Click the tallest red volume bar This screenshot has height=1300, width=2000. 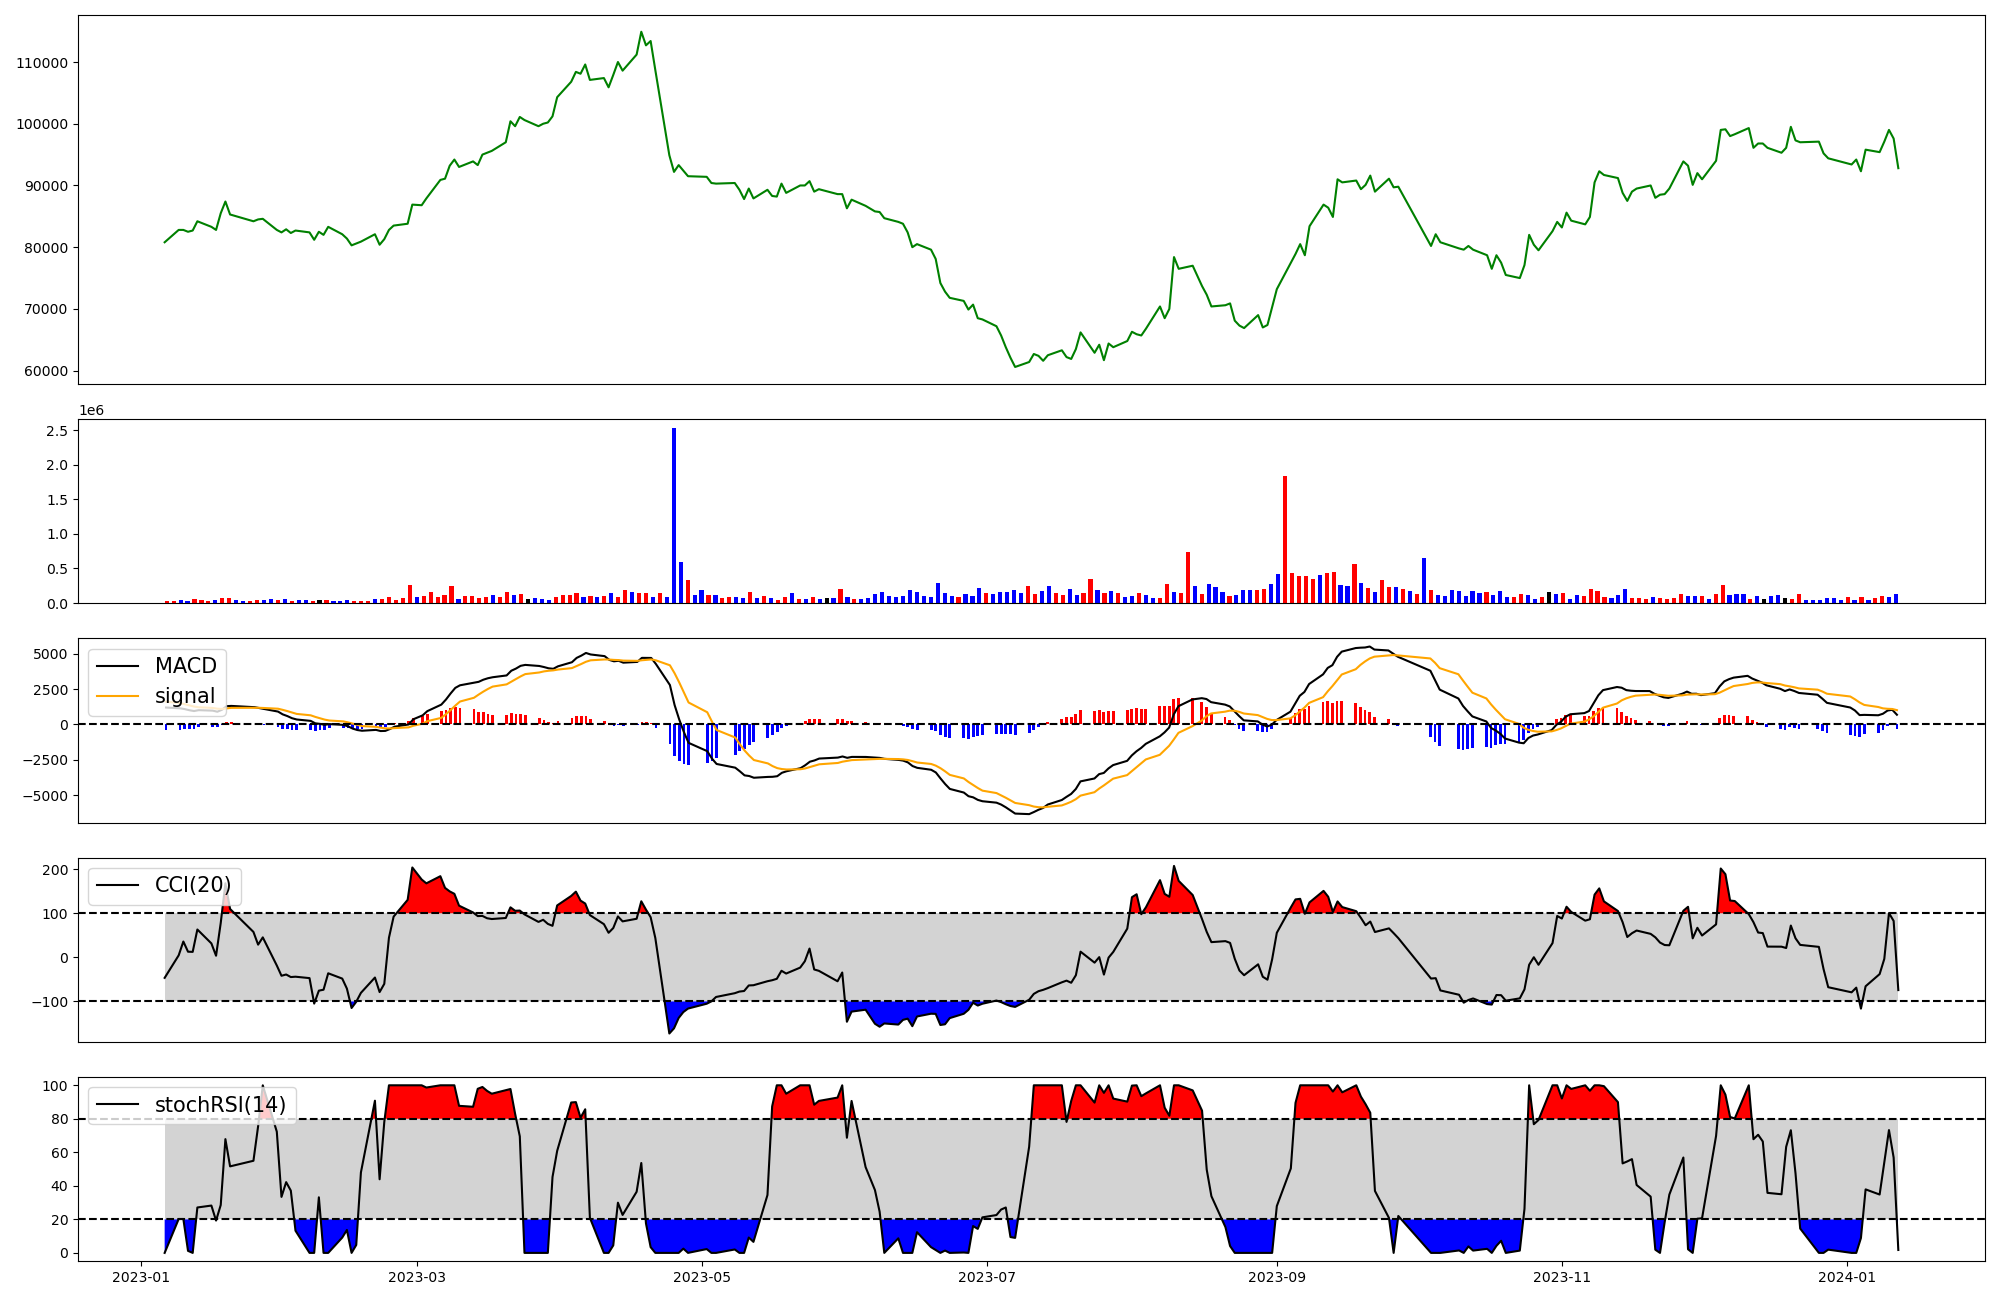pyautogui.click(x=1285, y=540)
